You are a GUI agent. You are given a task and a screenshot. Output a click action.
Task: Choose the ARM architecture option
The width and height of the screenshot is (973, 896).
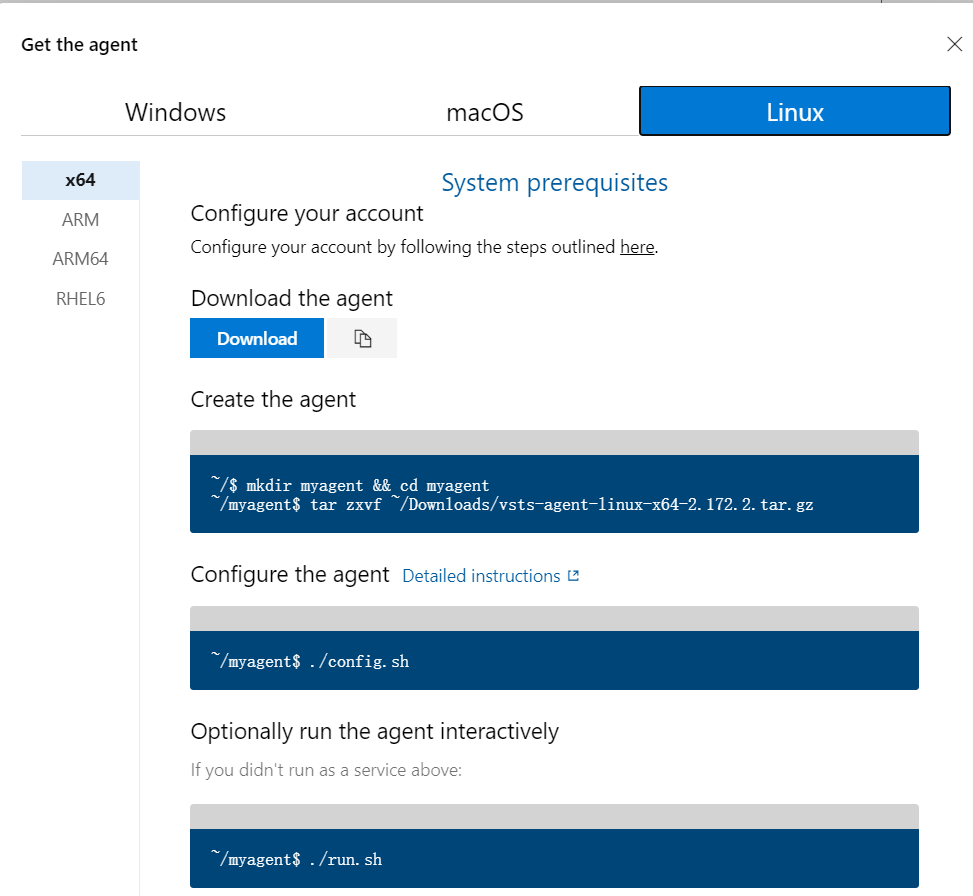(x=81, y=220)
